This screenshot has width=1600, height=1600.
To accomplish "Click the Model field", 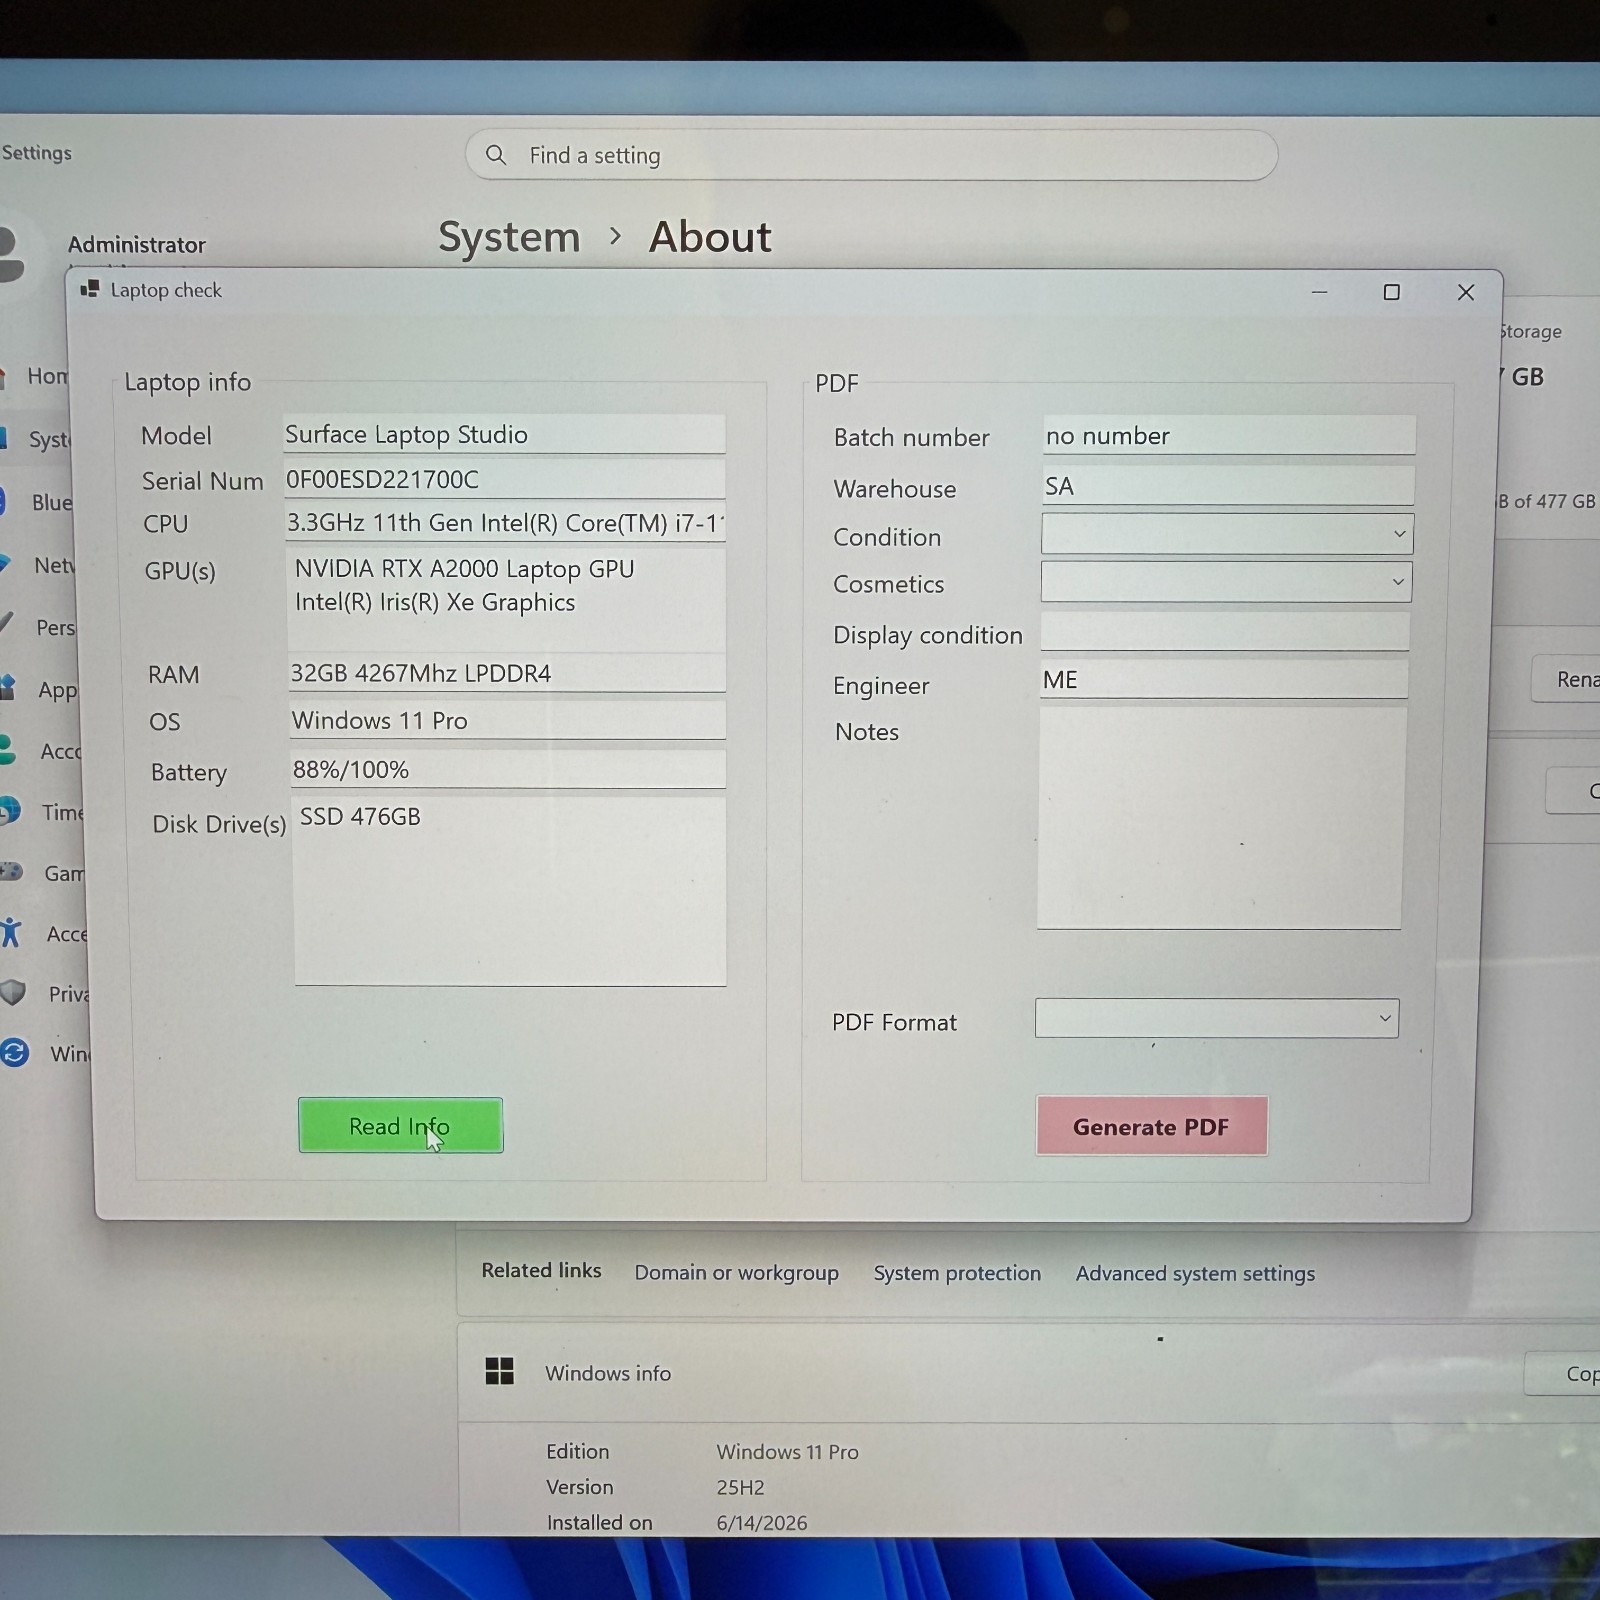I will [504, 434].
